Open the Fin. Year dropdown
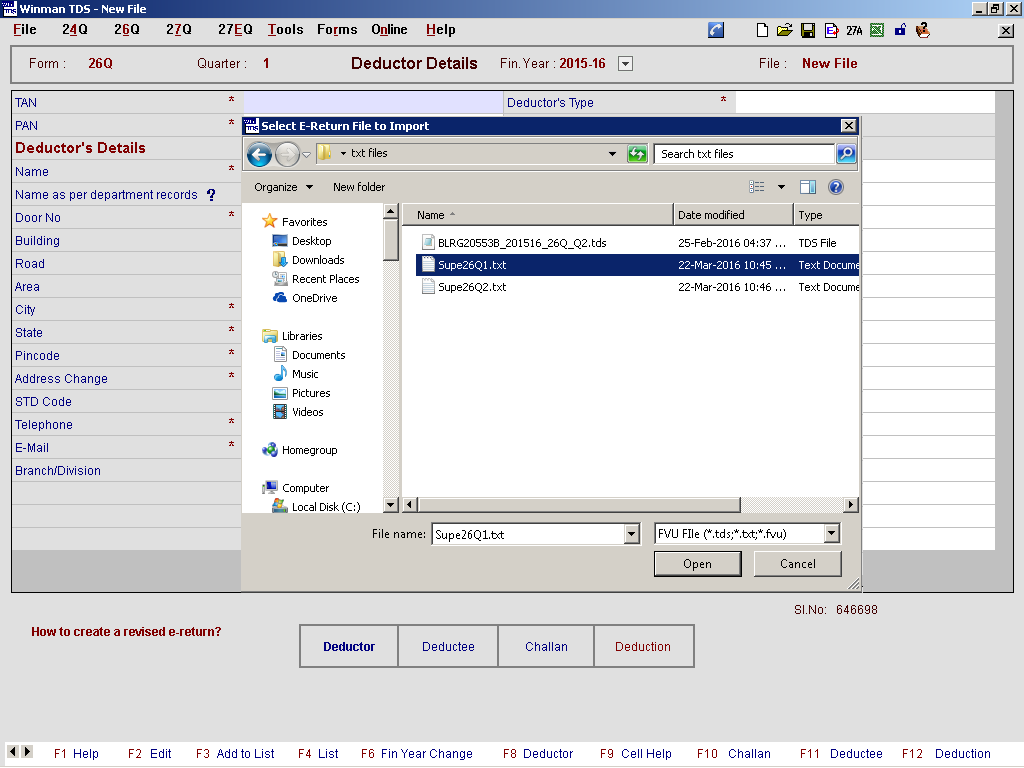 [x=625, y=64]
